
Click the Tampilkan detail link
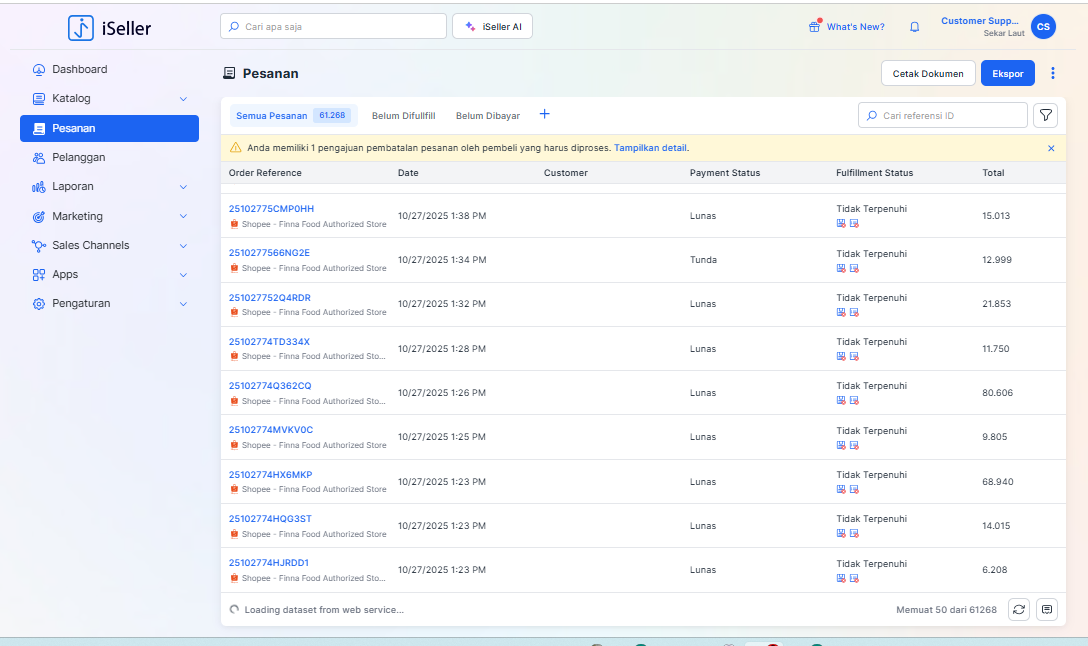coord(650,148)
